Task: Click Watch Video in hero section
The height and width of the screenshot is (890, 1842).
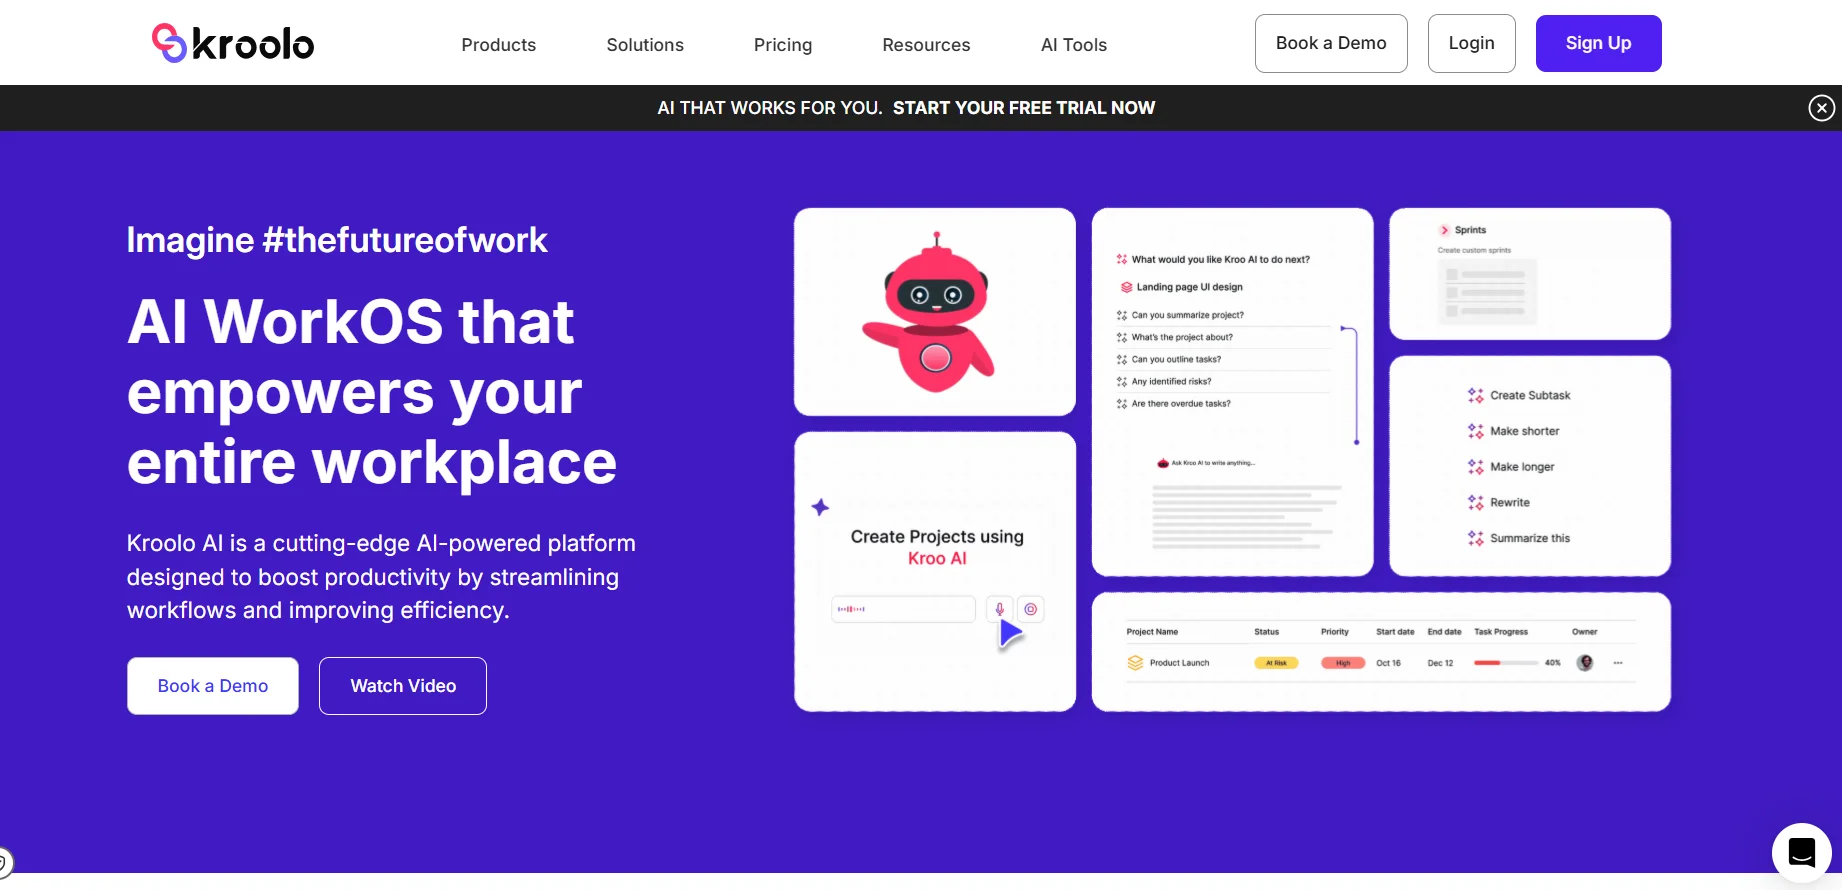Action: [403, 686]
